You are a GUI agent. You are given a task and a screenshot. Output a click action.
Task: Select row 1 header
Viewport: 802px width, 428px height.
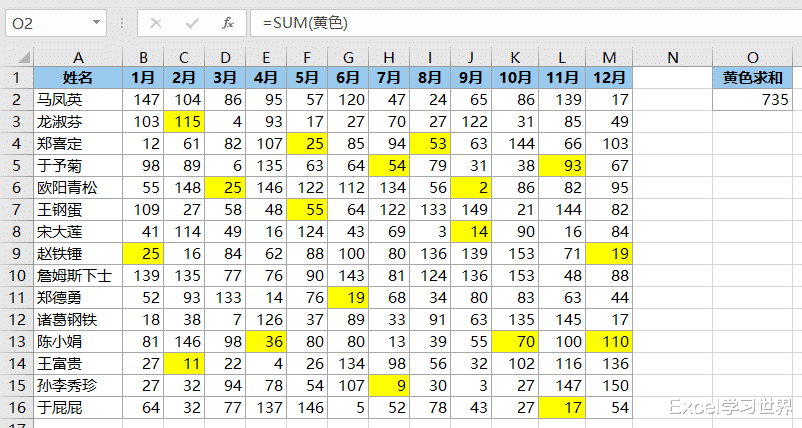click(x=17, y=78)
